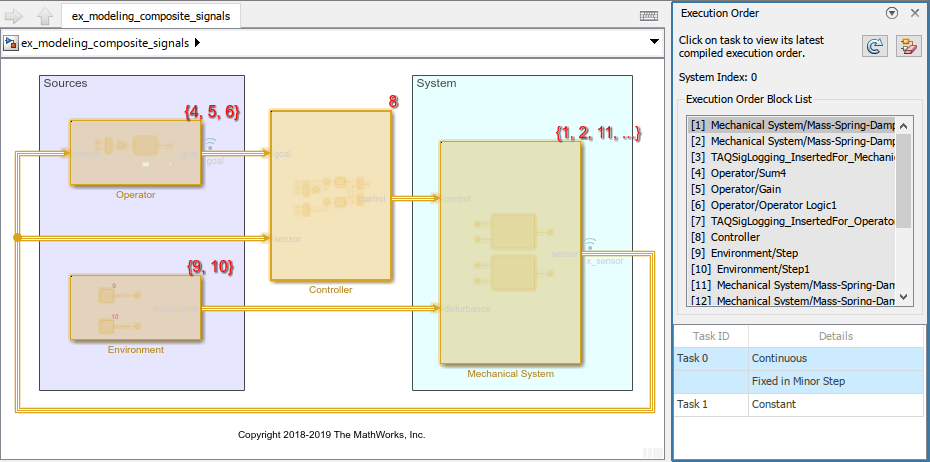Recompile the execution order with refresh icon
This screenshot has height=462, width=930.
874,46
